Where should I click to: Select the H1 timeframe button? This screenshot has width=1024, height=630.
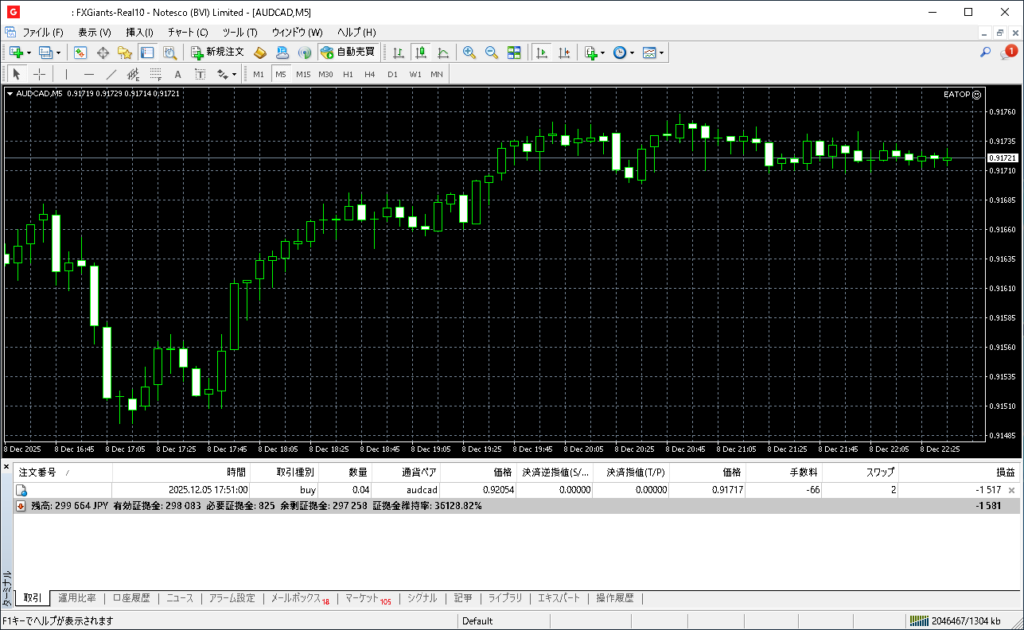click(x=348, y=74)
